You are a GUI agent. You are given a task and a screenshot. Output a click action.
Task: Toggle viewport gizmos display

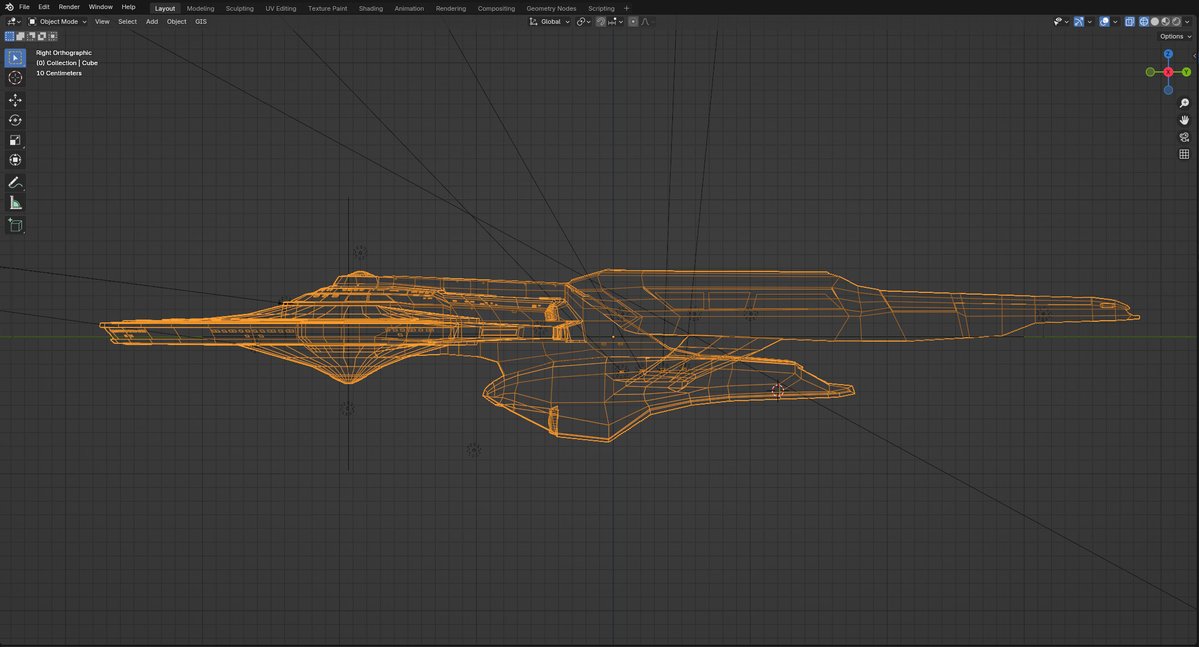[x=1079, y=21]
